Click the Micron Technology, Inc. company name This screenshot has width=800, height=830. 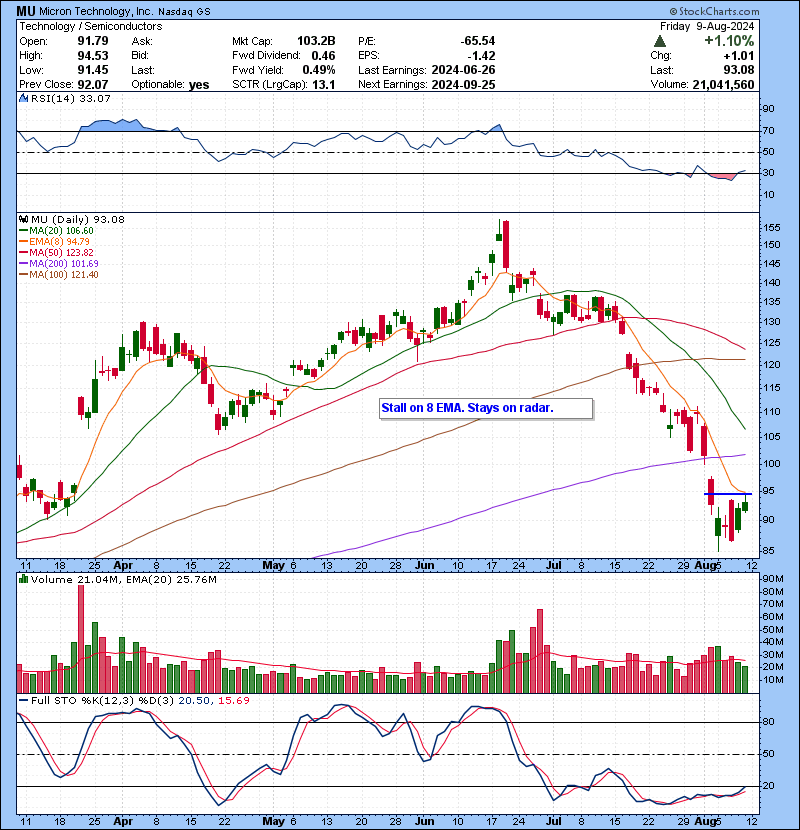(96, 11)
